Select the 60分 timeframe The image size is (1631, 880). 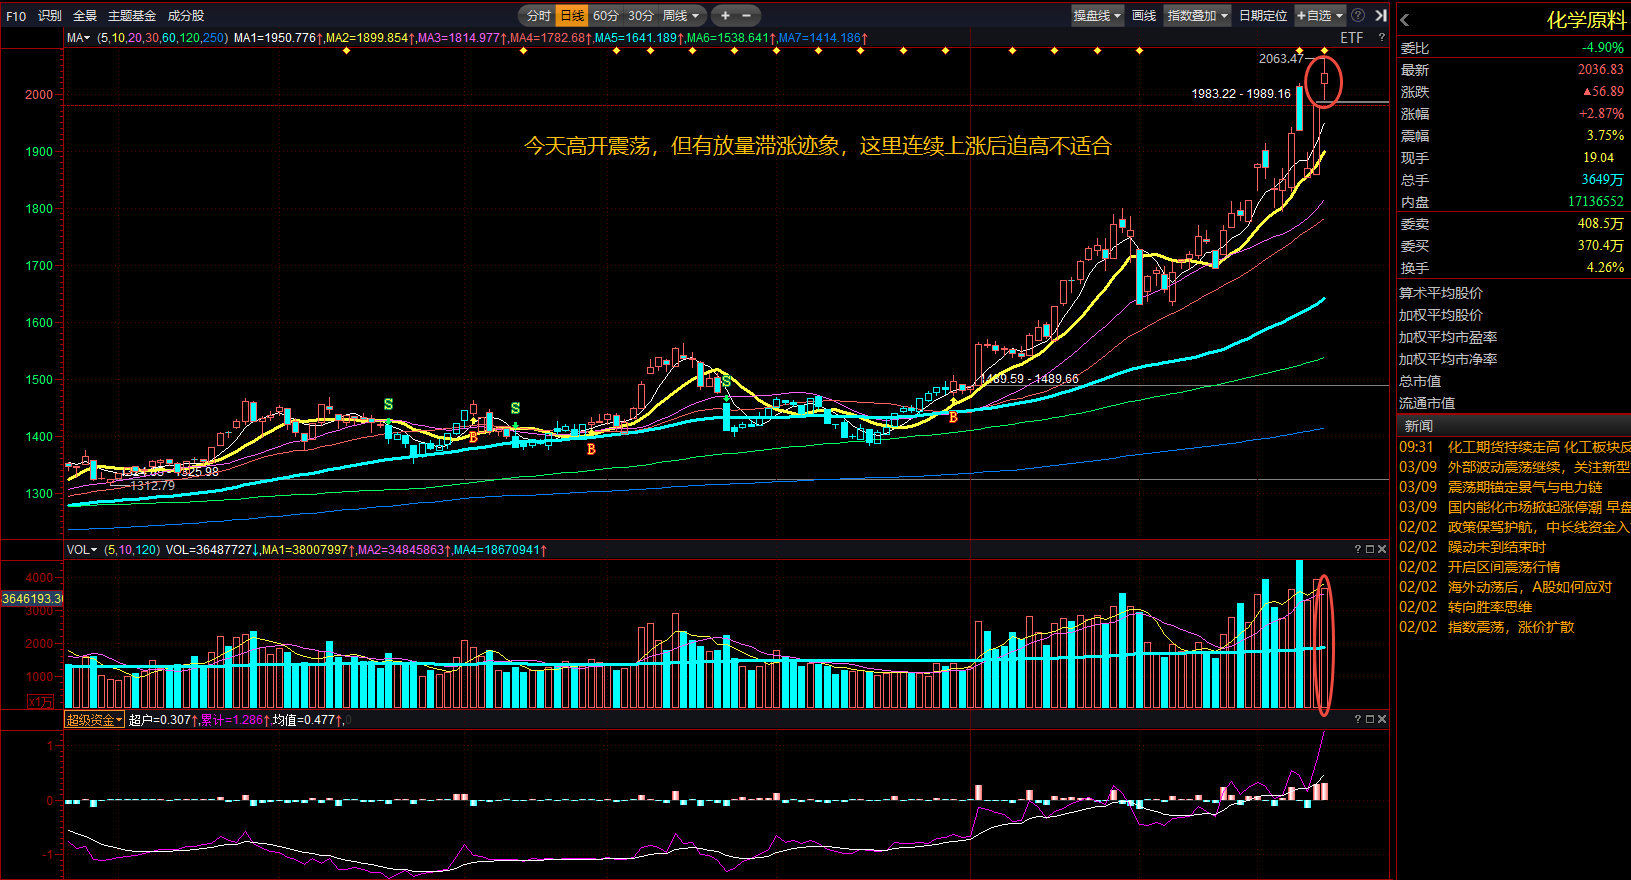pos(606,15)
